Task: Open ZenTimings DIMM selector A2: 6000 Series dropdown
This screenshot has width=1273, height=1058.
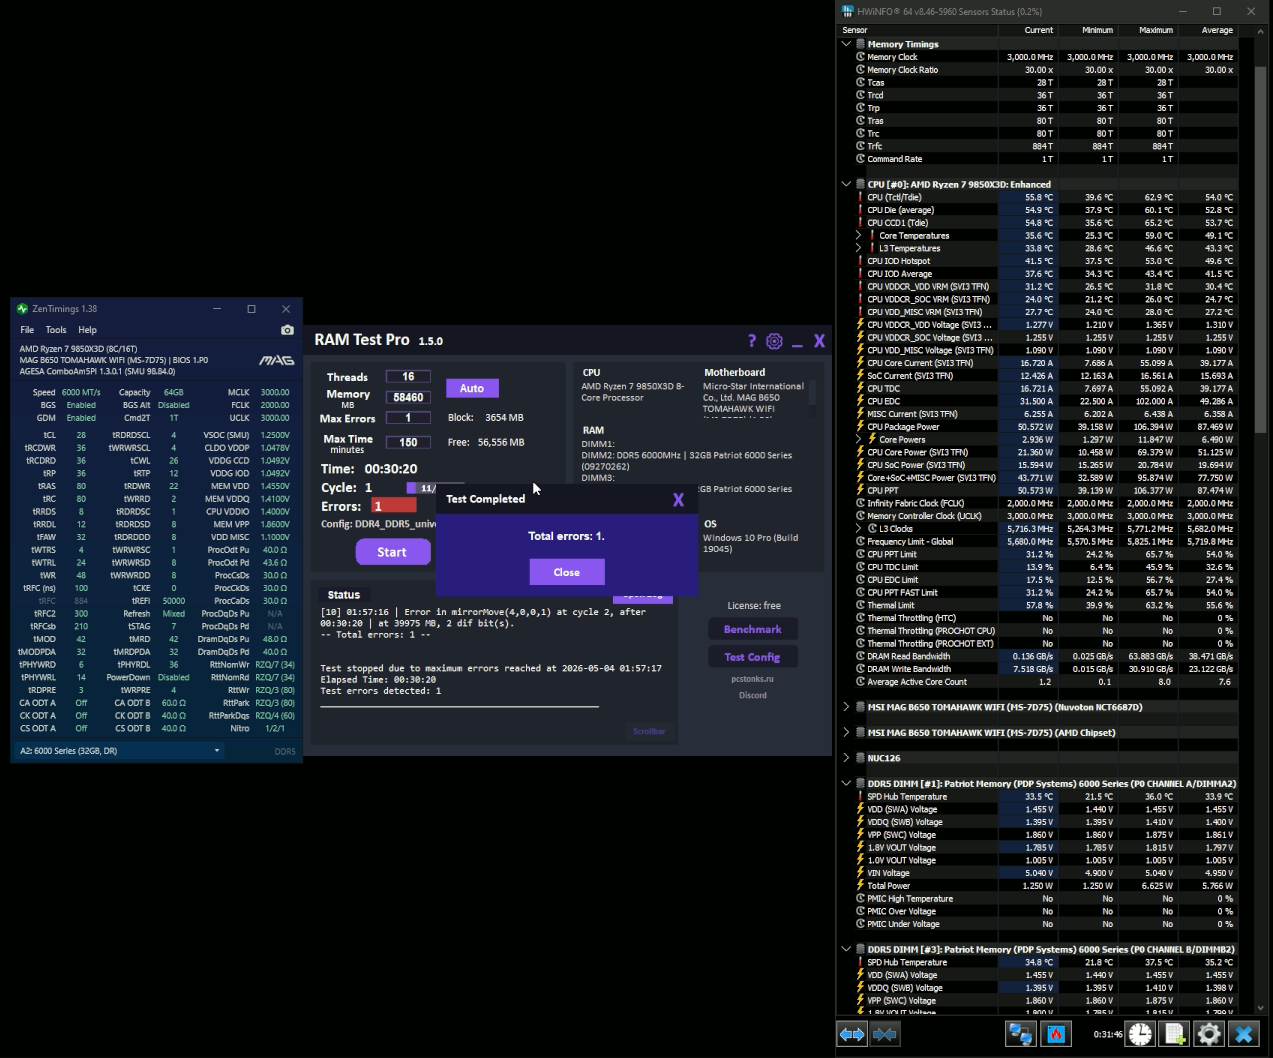Action: pos(119,750)
